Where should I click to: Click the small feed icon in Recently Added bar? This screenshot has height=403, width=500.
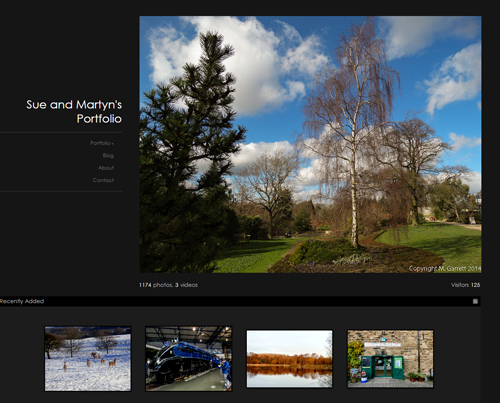point(475,301)
